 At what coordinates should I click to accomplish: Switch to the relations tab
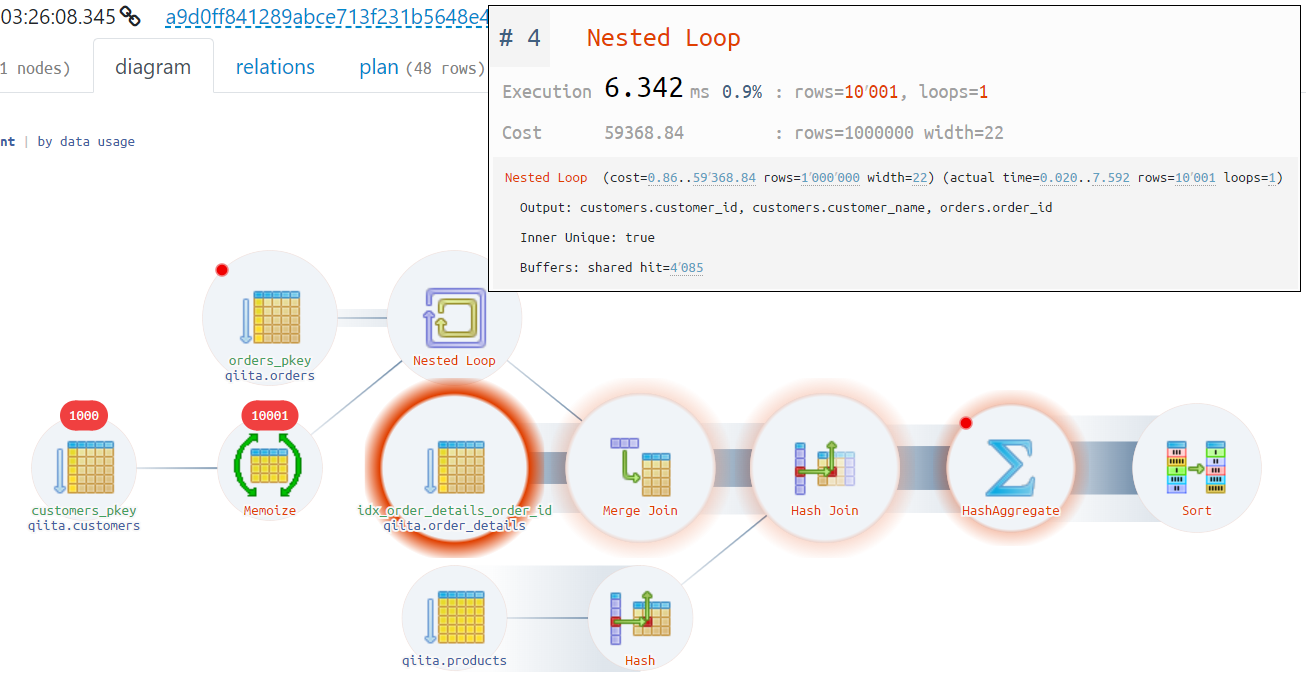[275, 65]
